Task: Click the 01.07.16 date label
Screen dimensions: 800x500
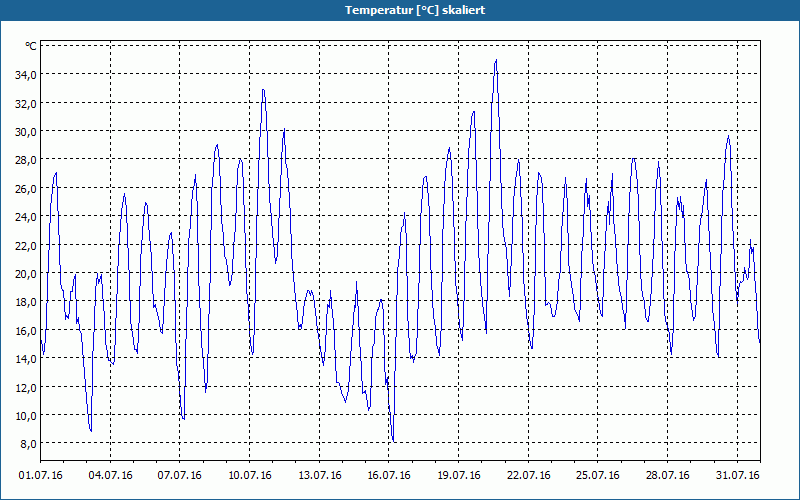Action: pos(41,476)
